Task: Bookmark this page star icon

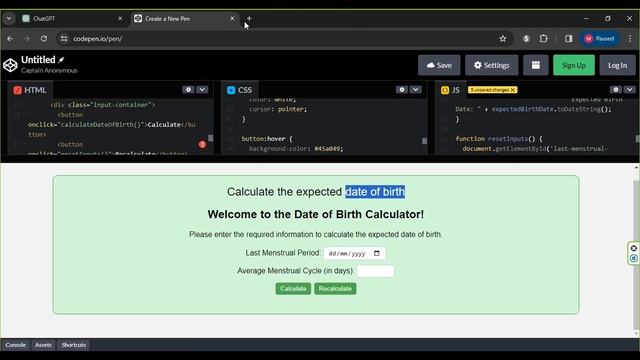Action: pyautogui.click(x=503, y=39)
